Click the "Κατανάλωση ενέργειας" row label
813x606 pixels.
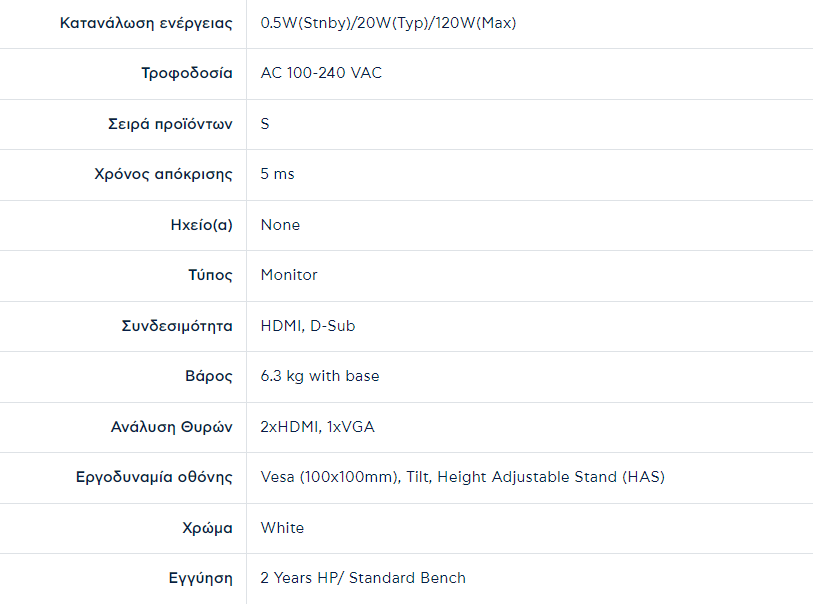point(147,23)
